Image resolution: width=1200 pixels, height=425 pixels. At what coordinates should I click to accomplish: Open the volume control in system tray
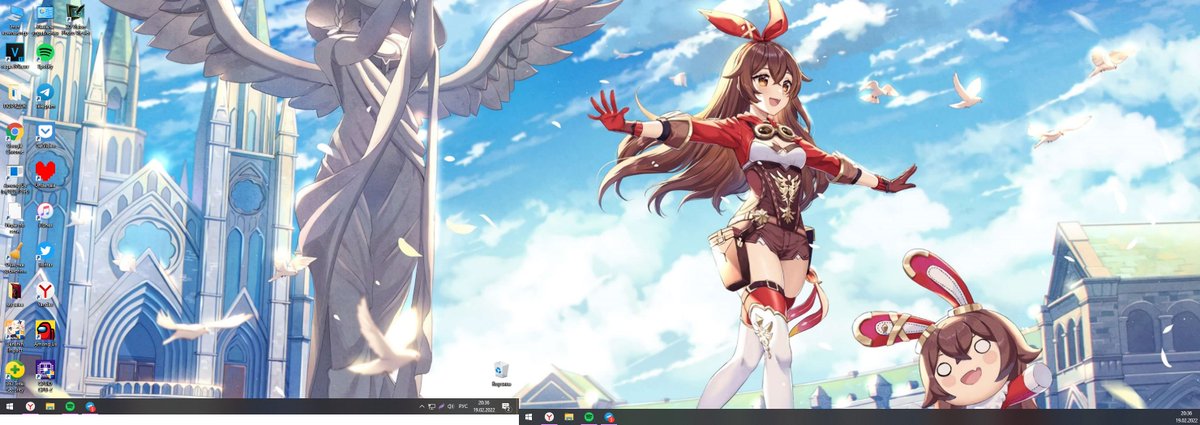point(450,407)
